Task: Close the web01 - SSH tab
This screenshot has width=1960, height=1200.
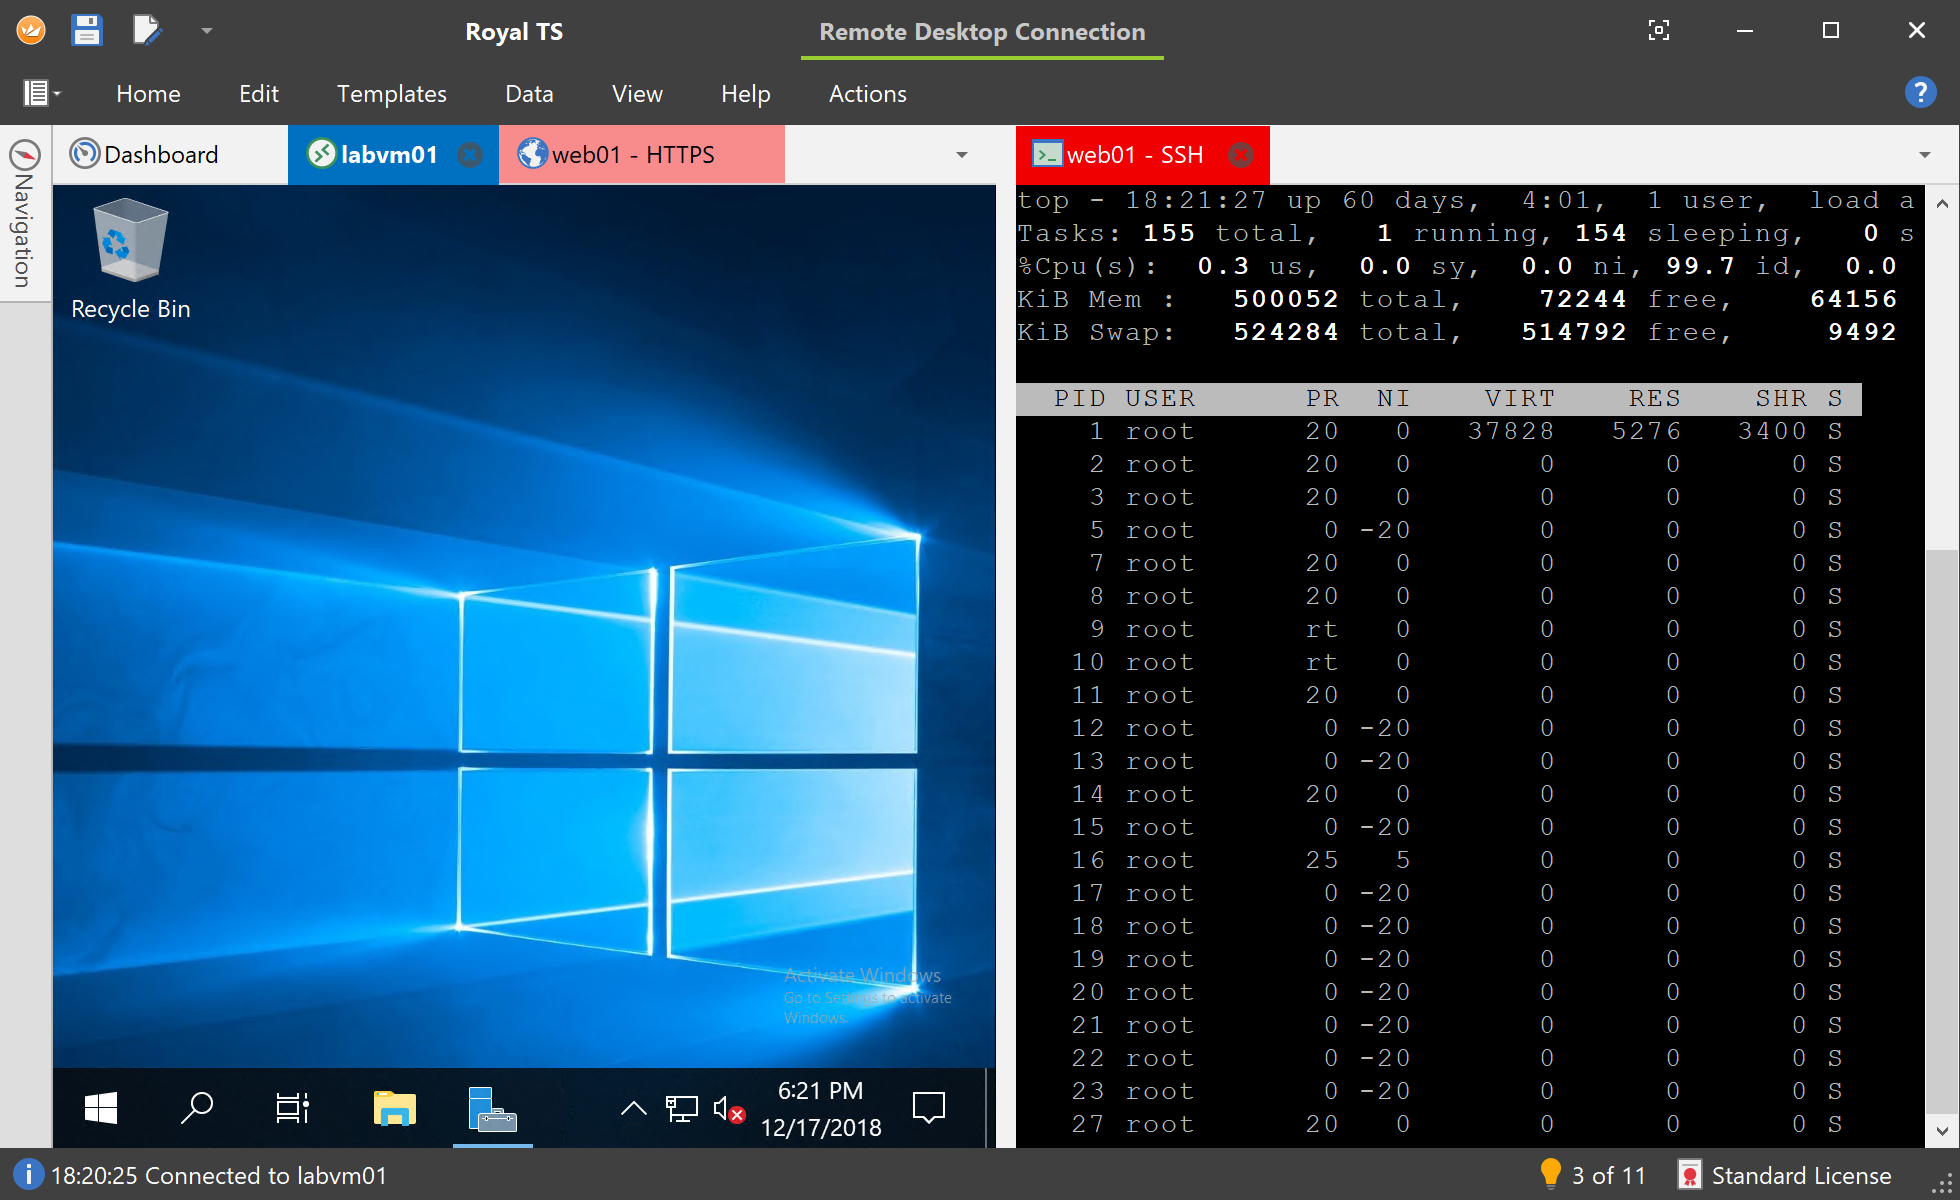Action: tap(1240, 155)
